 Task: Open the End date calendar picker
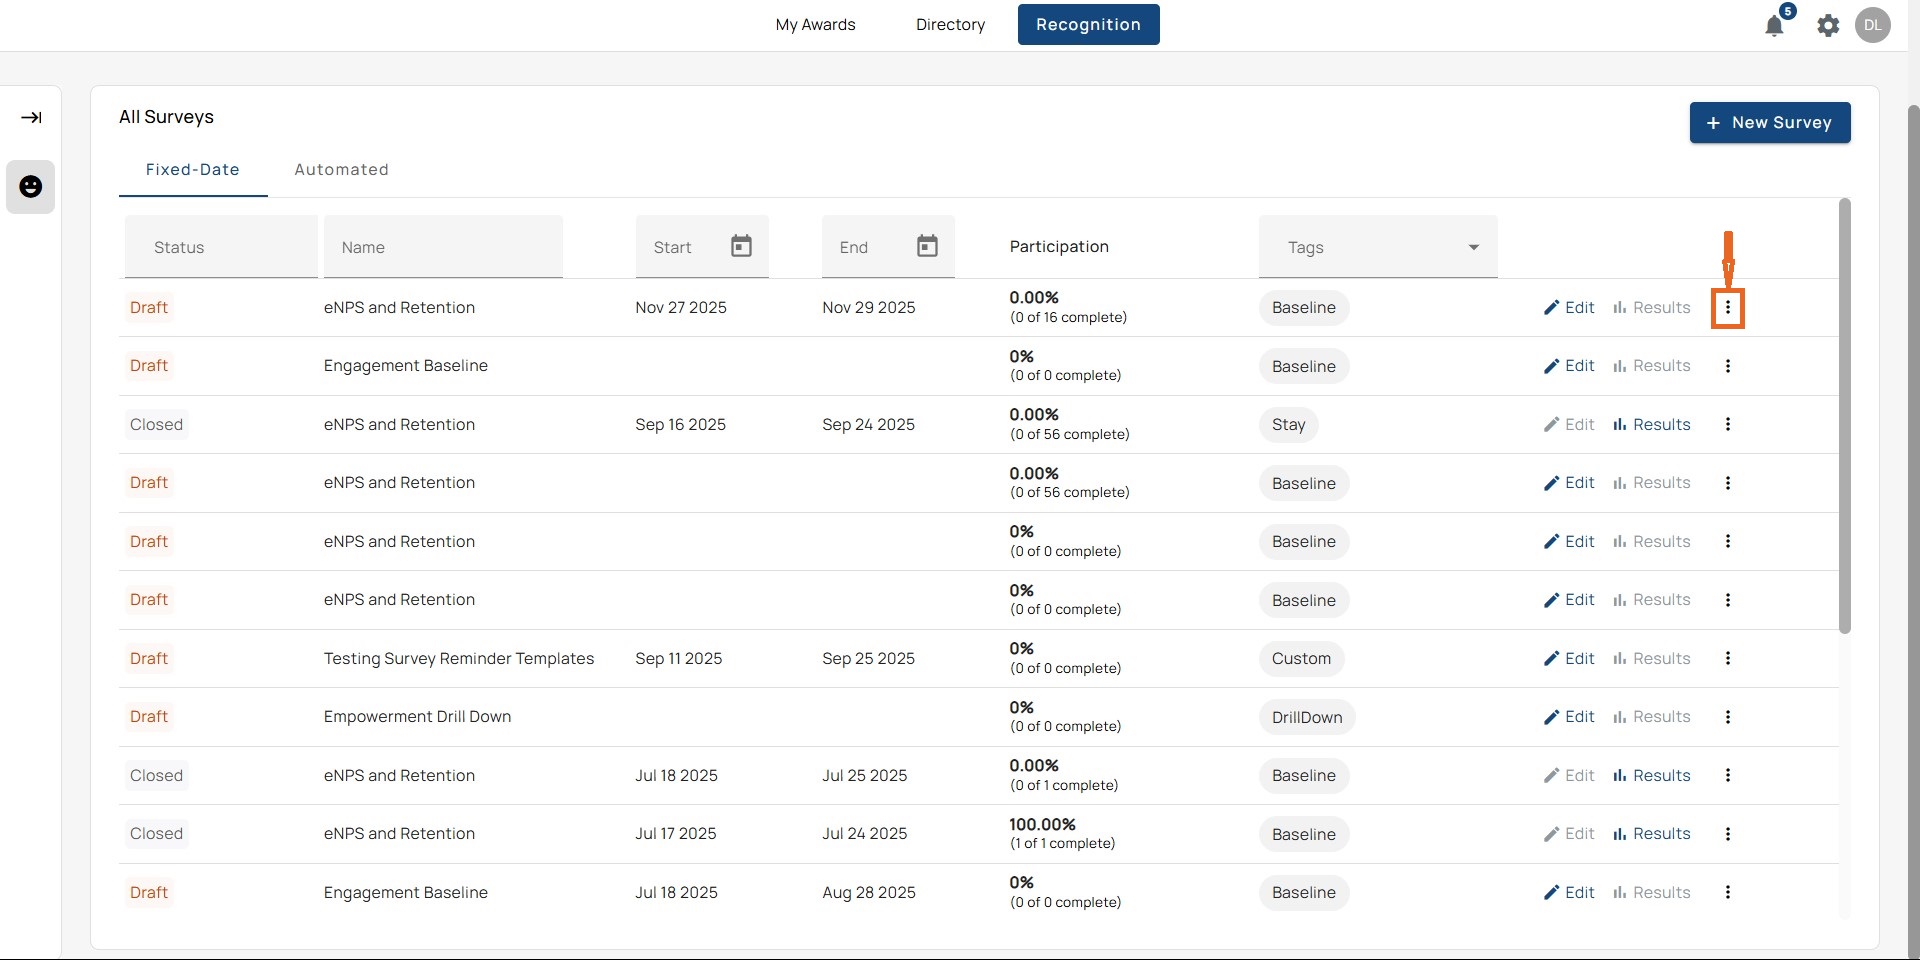[x=927, y=246]
